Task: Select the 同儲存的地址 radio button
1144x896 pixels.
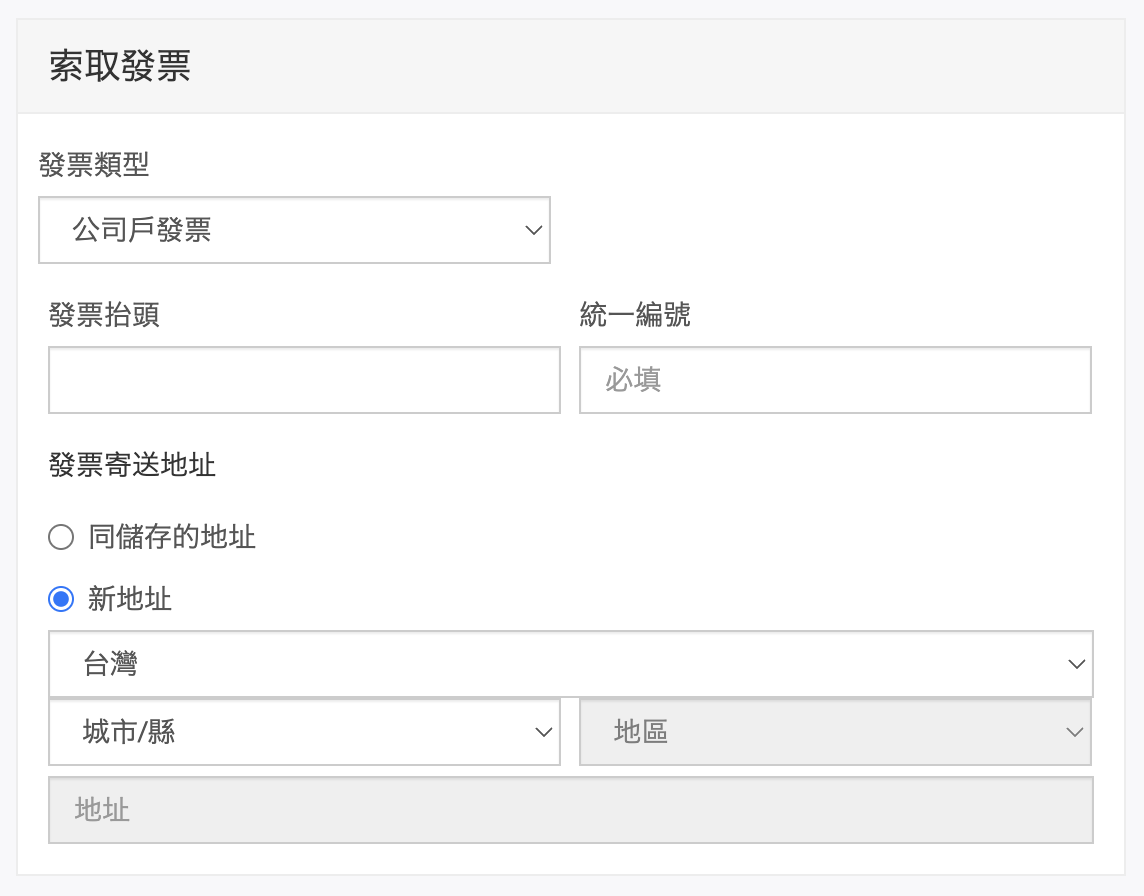Action: pos(61,538)
